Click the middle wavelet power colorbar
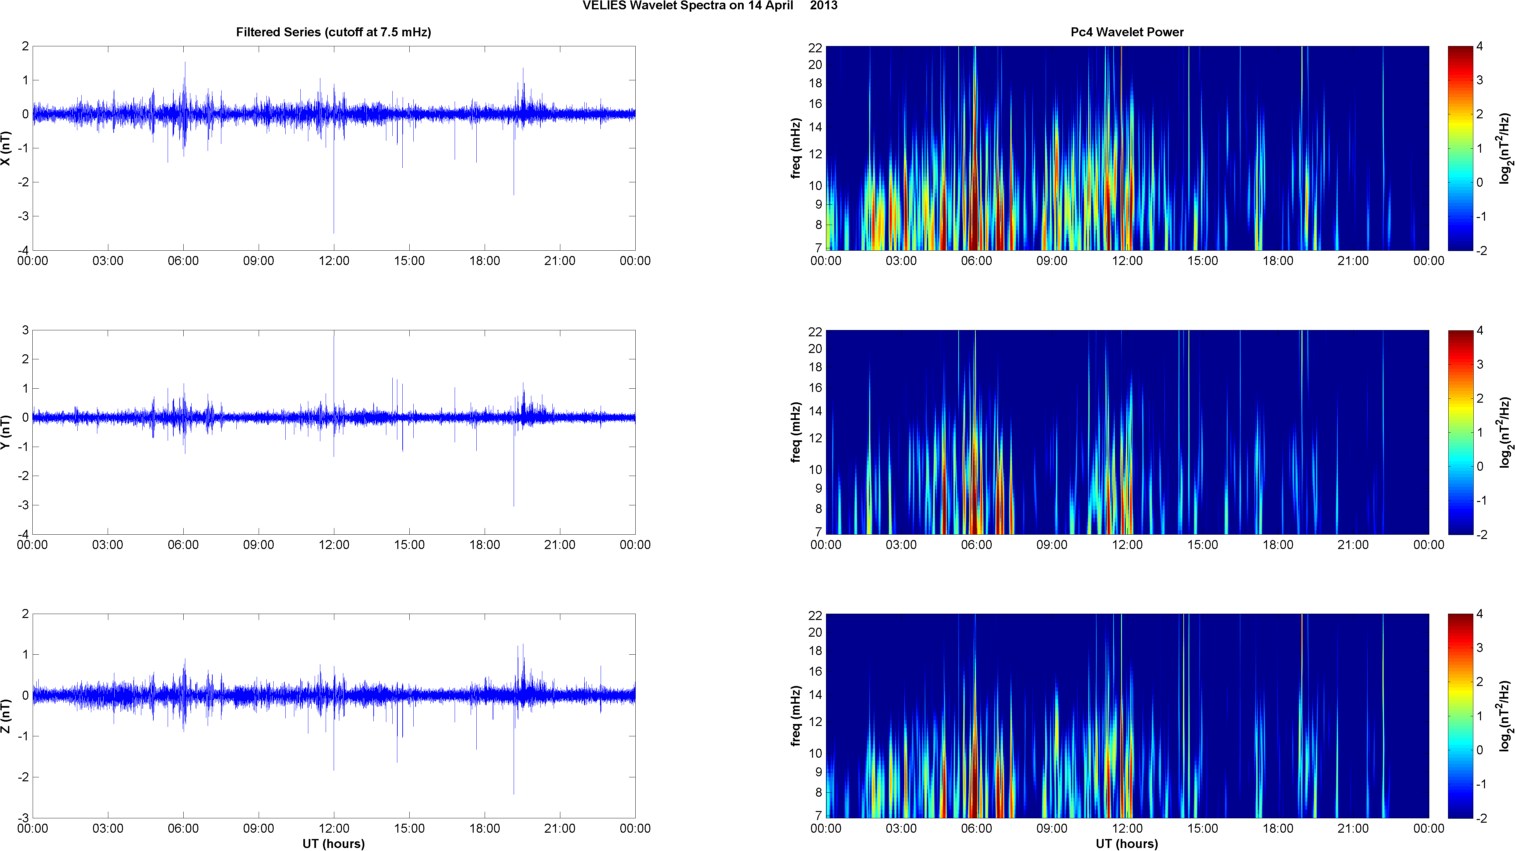The width and height of the screenshot is (1515, 851). point(1460,432)
